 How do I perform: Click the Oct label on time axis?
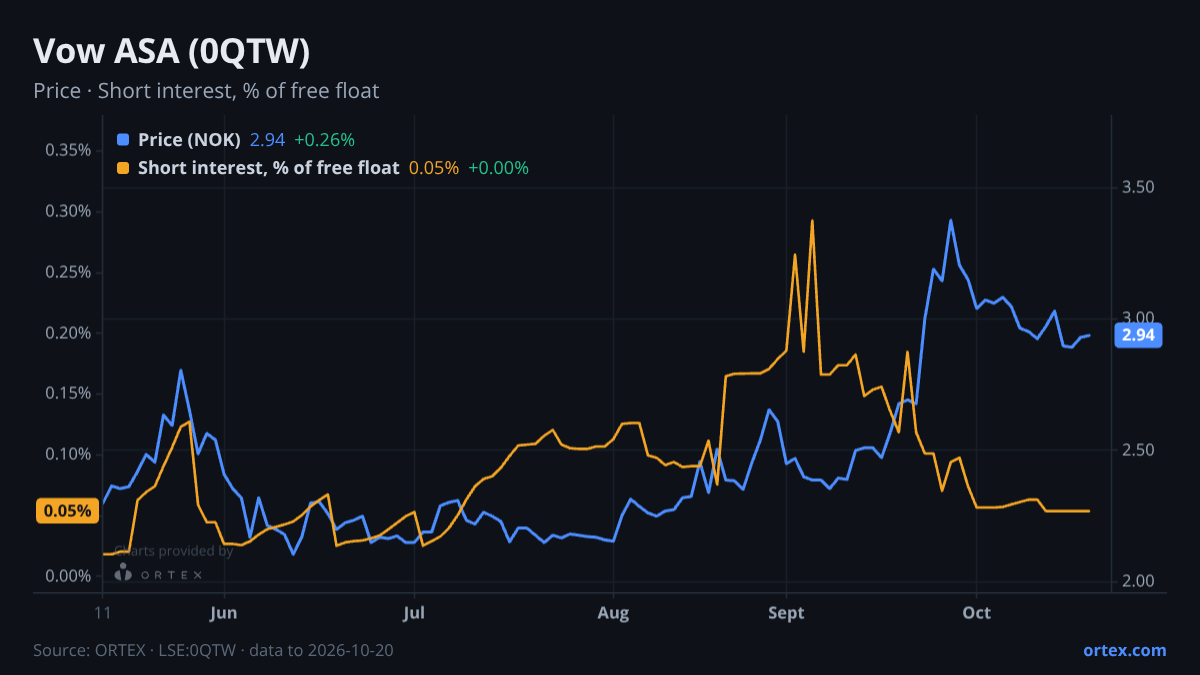point(976,612)
